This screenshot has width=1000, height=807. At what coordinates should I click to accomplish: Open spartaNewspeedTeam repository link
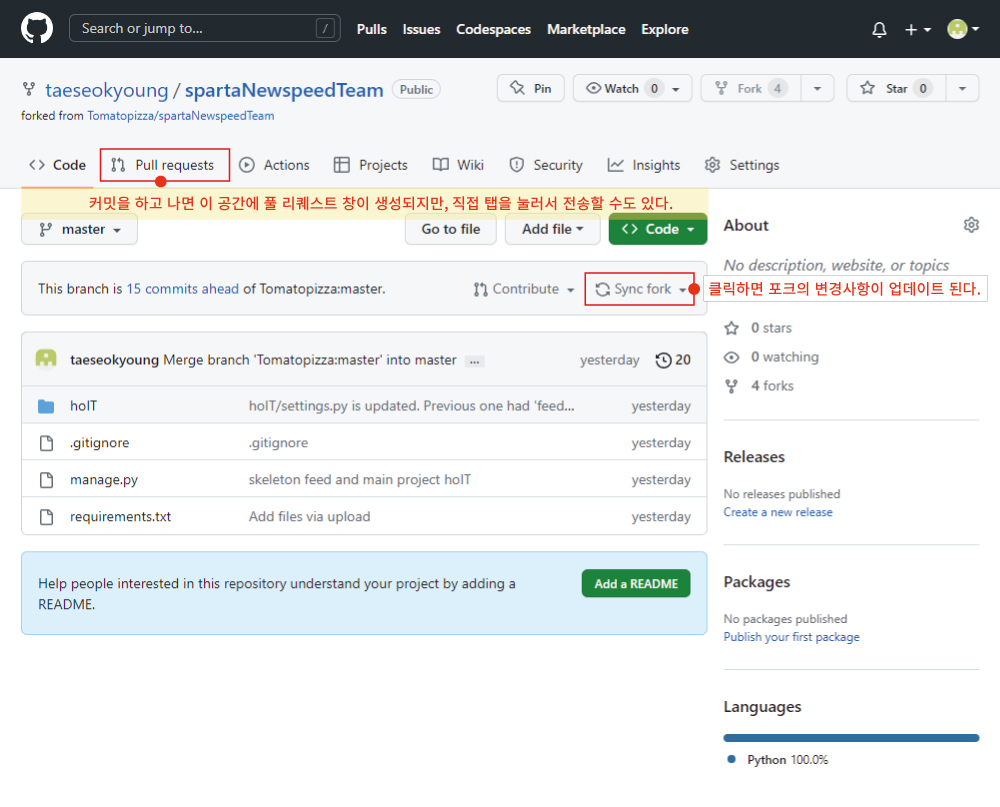(x=284, y=90)
